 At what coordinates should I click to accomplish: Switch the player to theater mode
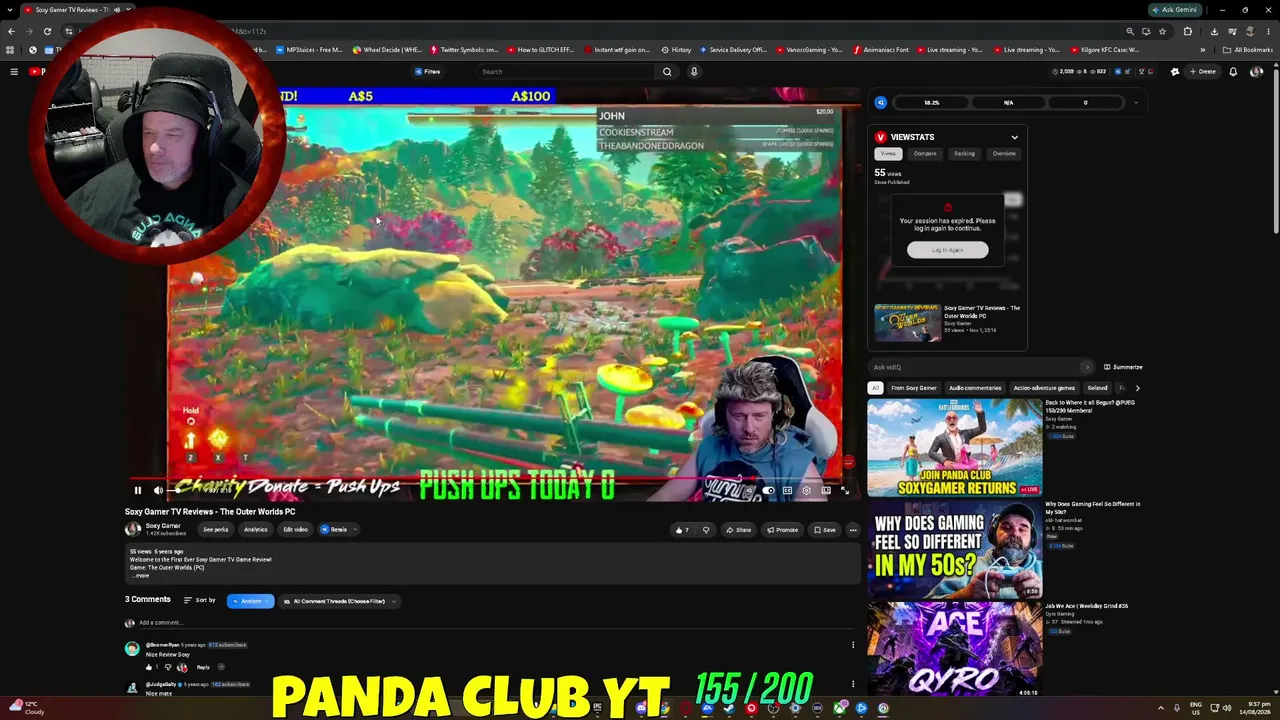(826, 490)
